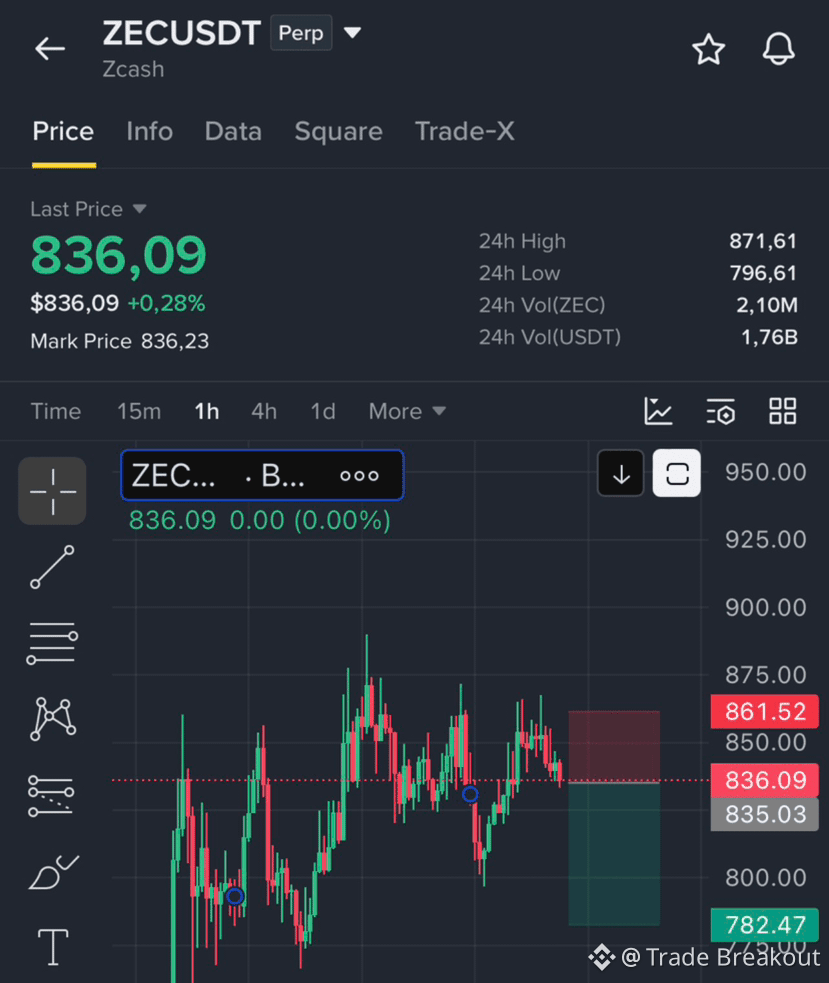Open the Info tab

(149, 132)
